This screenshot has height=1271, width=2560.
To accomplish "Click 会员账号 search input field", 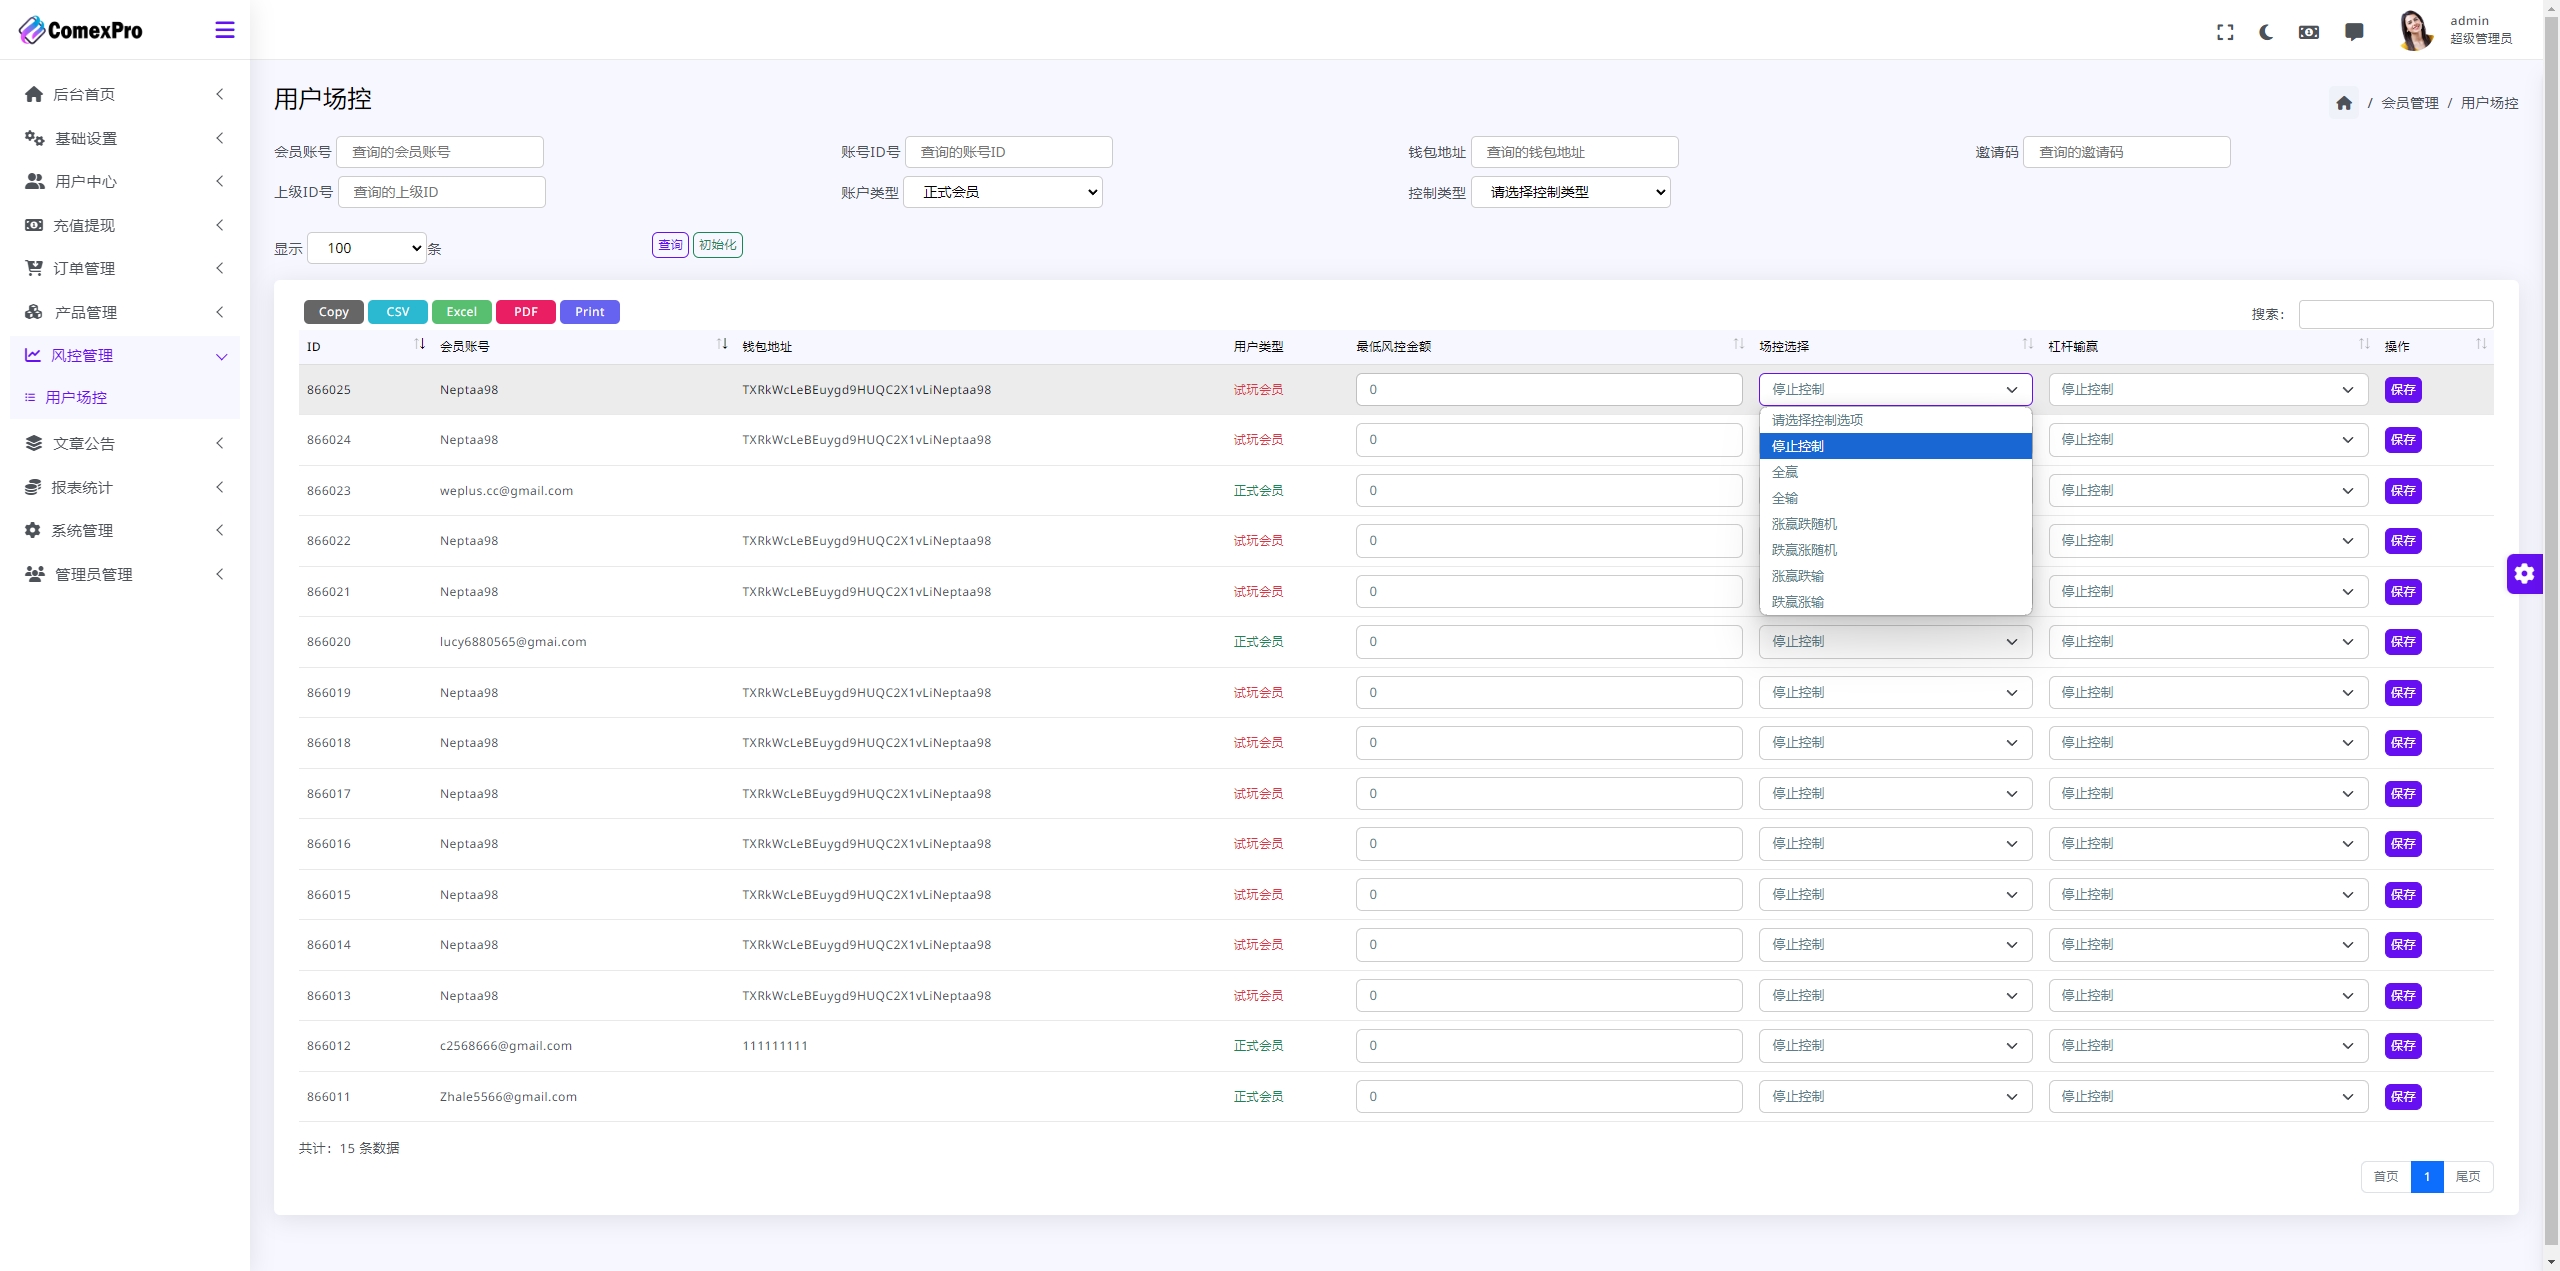I will 442,150.
